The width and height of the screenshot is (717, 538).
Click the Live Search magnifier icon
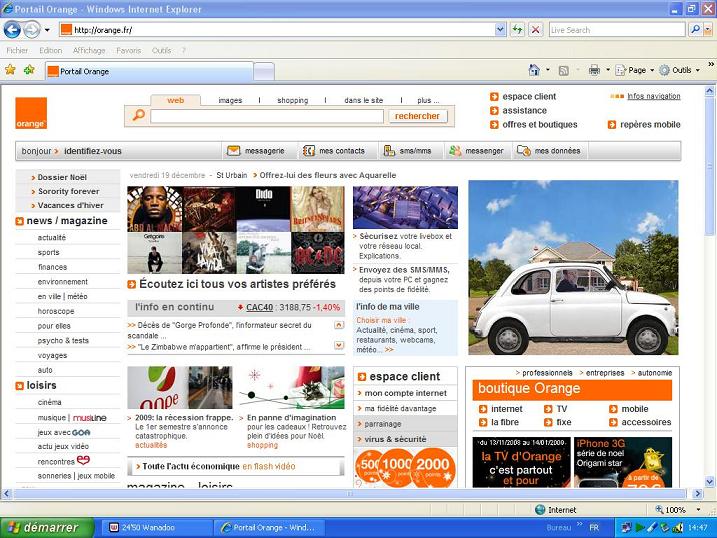pyautogui.click(x=695, y=30)
